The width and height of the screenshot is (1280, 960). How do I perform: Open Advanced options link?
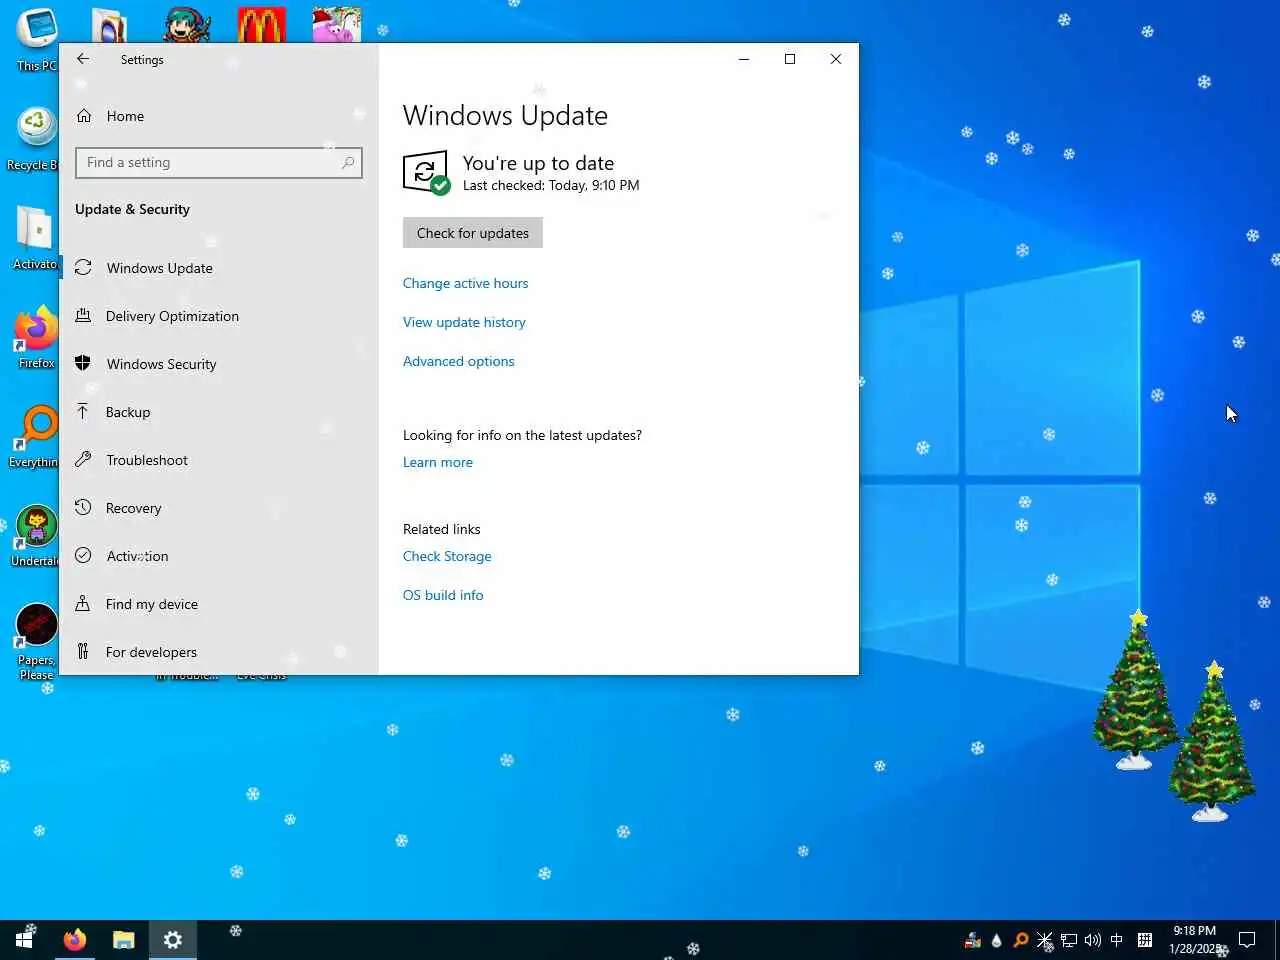pos(459,361)
